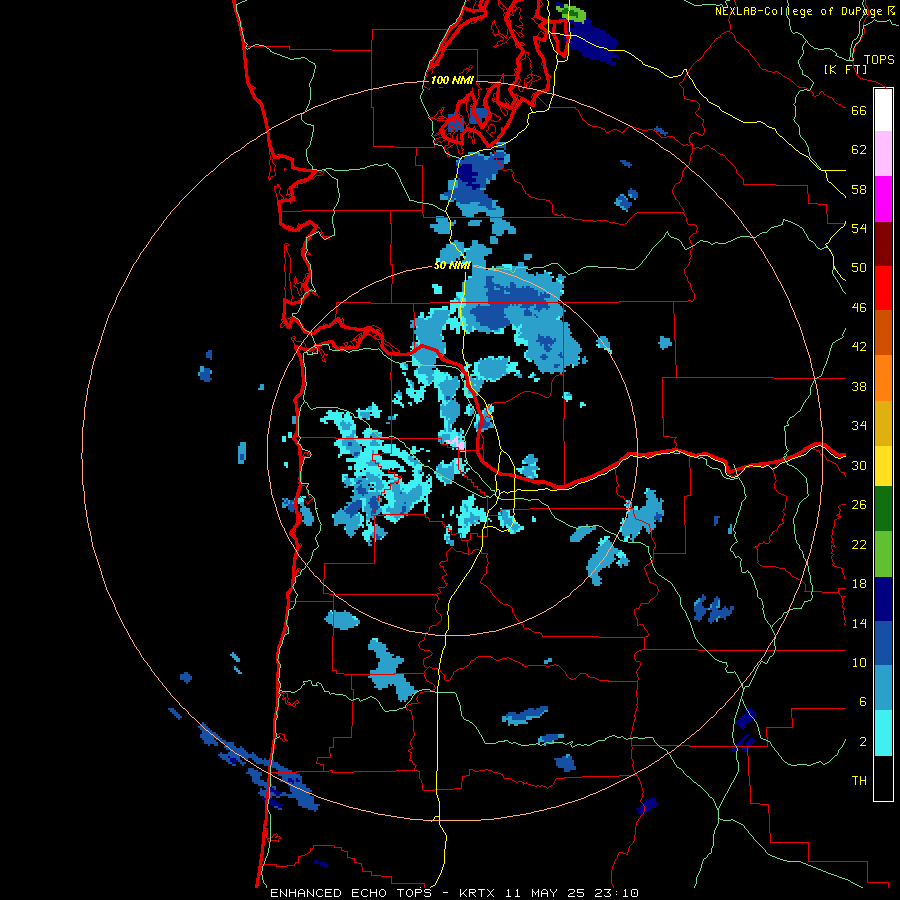
Task: Click the '30' legend value
Action: pos(859,465)
